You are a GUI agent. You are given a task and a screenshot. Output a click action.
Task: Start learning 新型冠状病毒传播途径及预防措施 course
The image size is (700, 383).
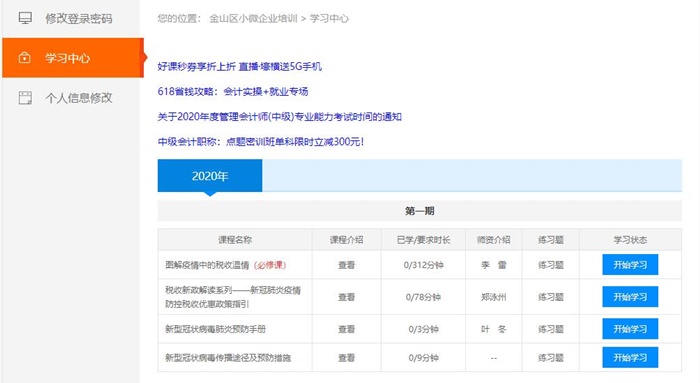630,358
